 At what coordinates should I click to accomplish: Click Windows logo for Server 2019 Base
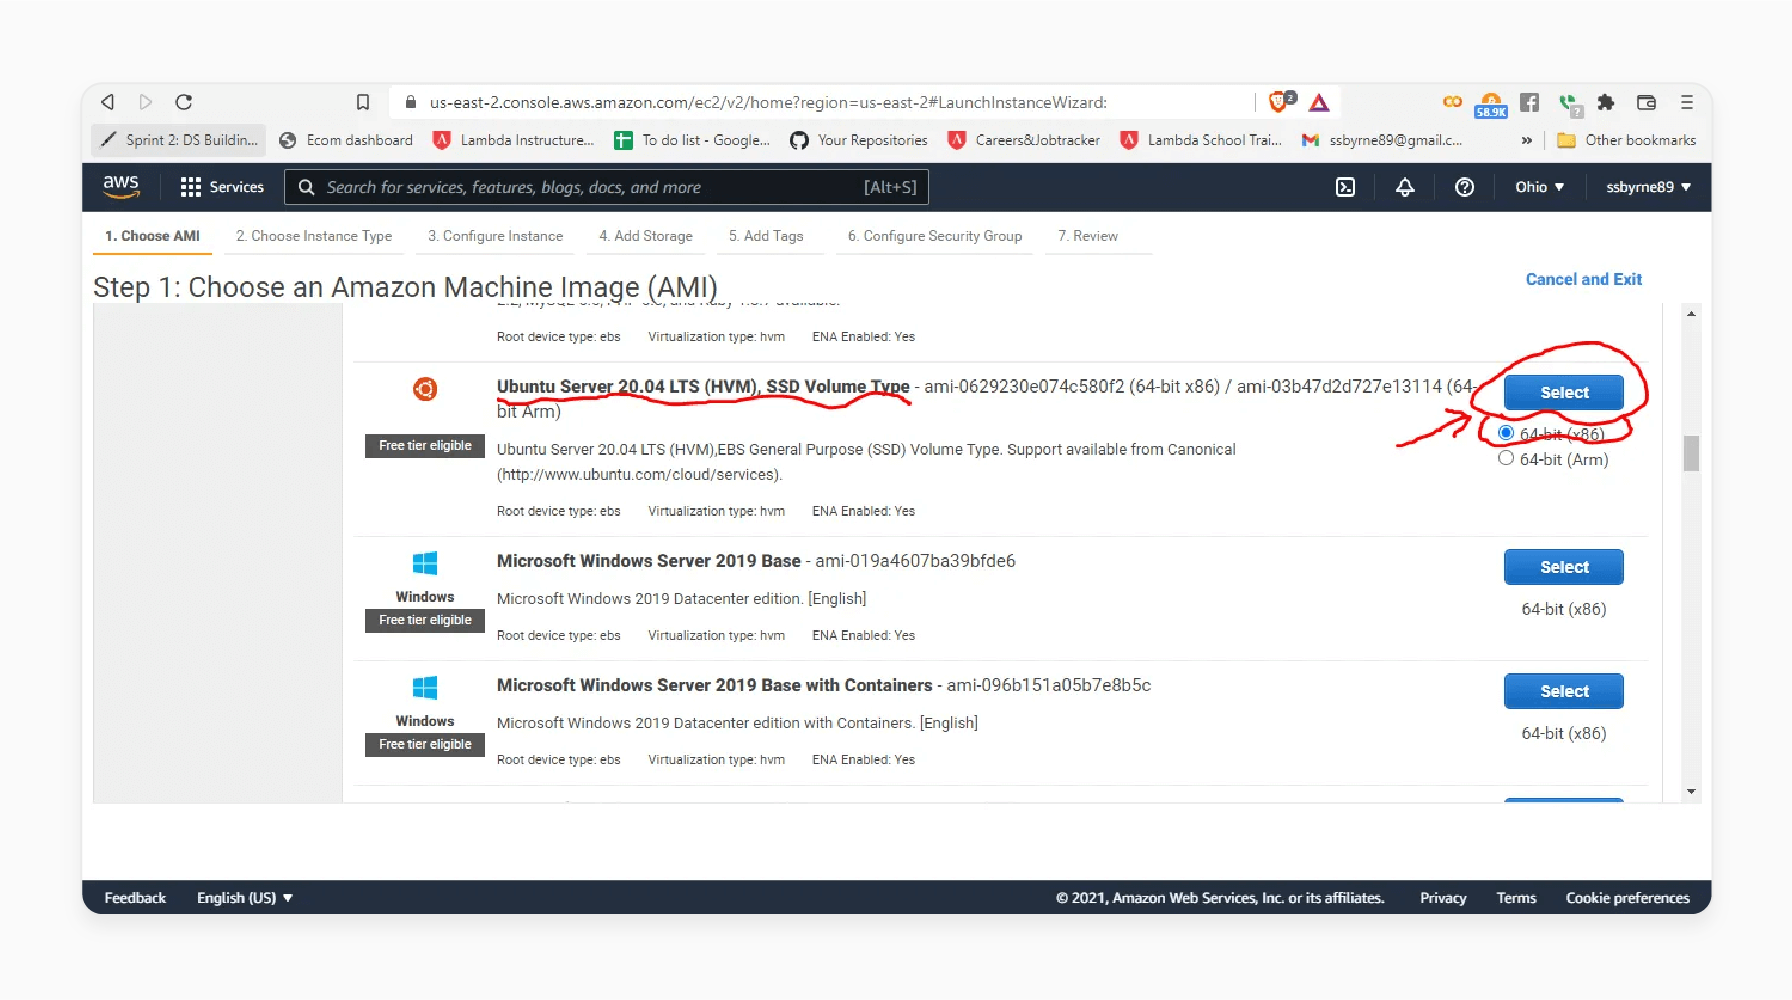[425, 563]
